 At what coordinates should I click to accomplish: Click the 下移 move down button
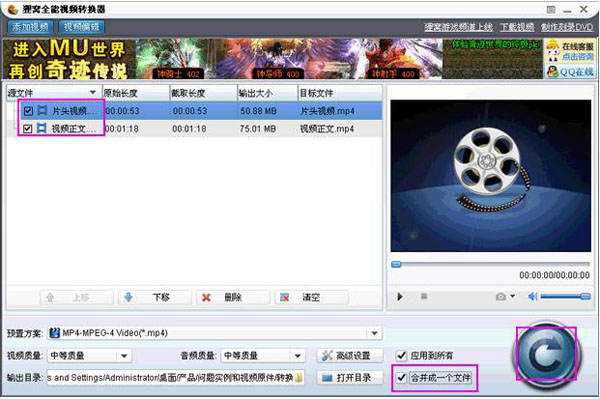(x=155, y=297)
